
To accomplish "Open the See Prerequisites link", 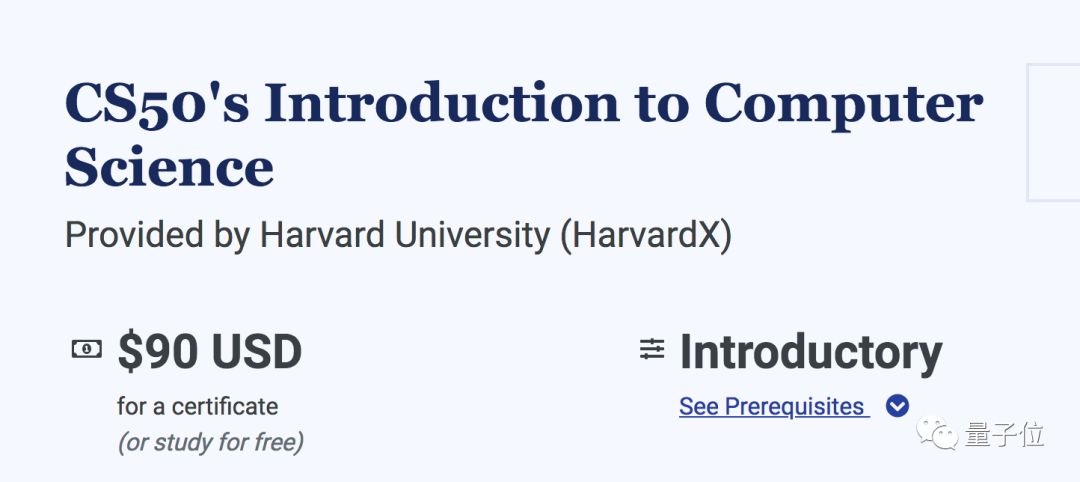I will point(771,407).
